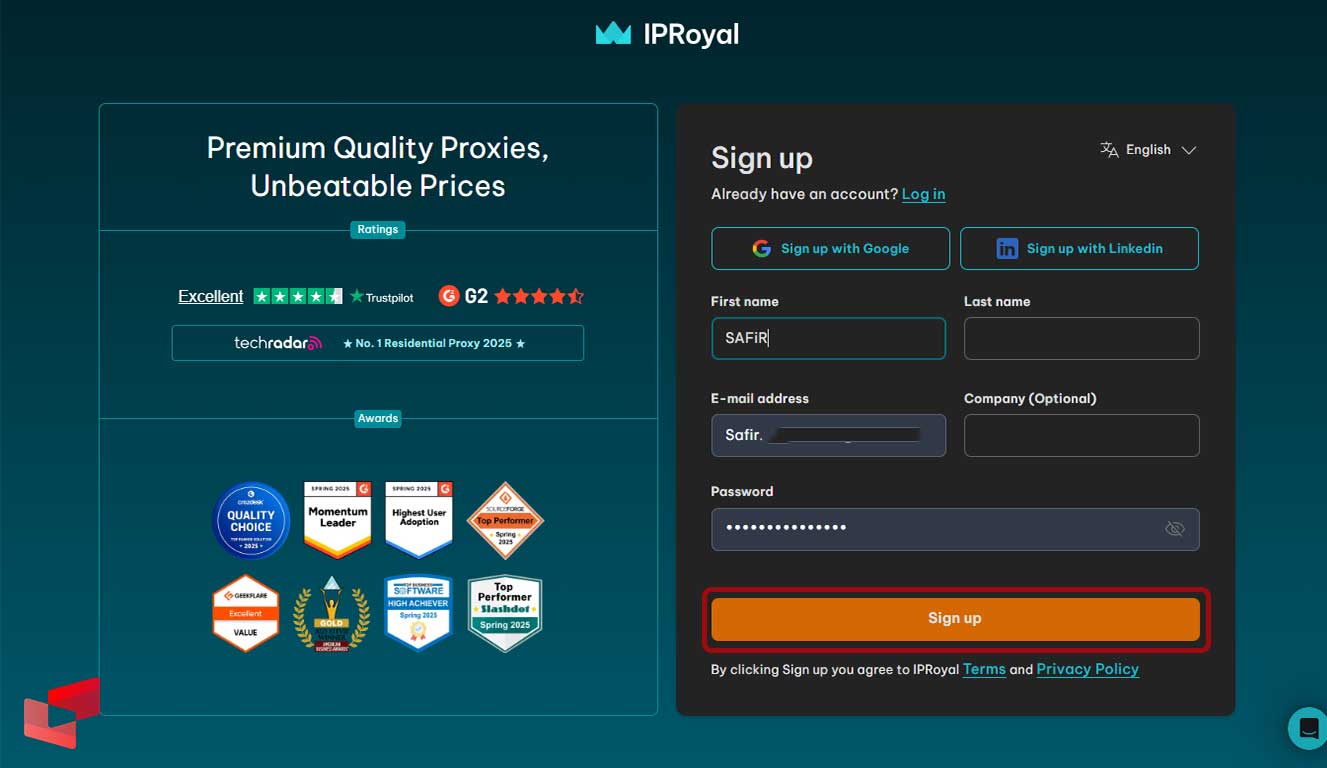Open the English language dropdown
This screenshot has width=1327, height=768.
click(x=1148, y=150)
